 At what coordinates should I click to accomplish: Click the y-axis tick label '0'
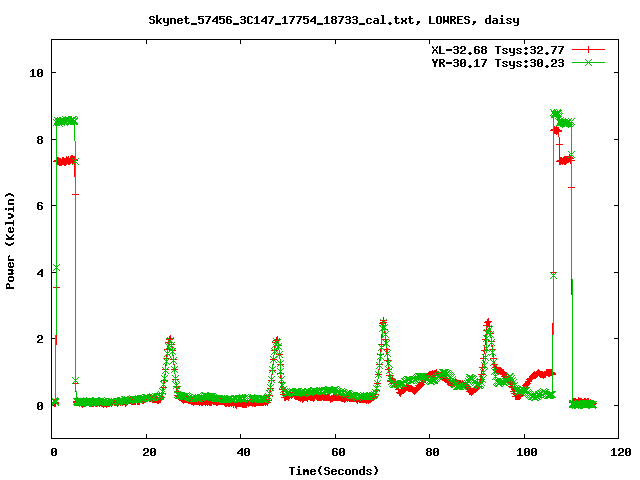[x=40, y=406]
